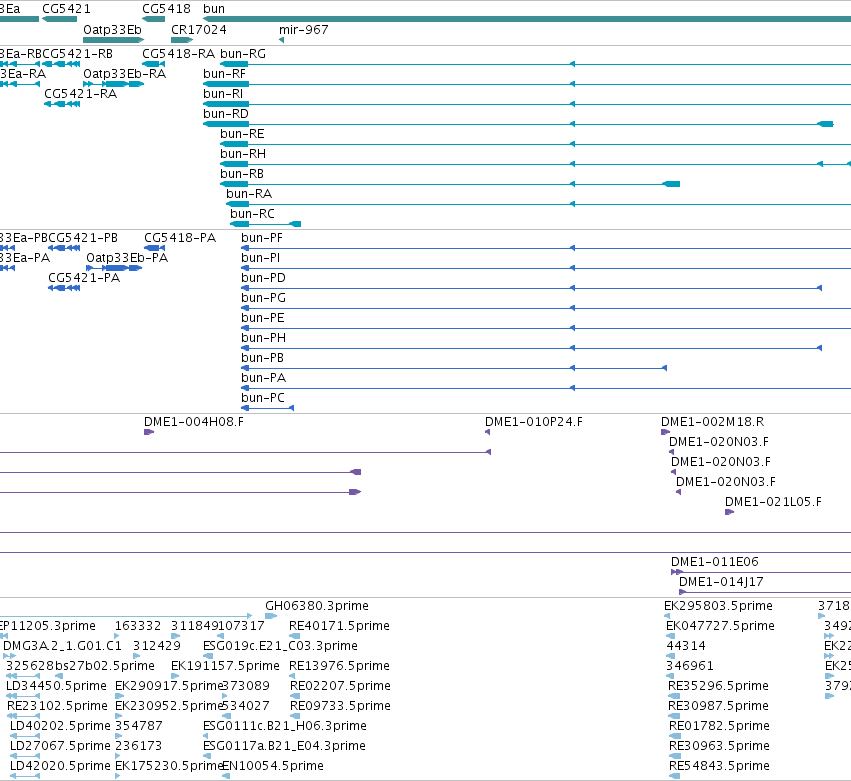Select the RE35296.5prime EST label
The image size is (851, 781).
pyautogui.click(x=718, y=686)
